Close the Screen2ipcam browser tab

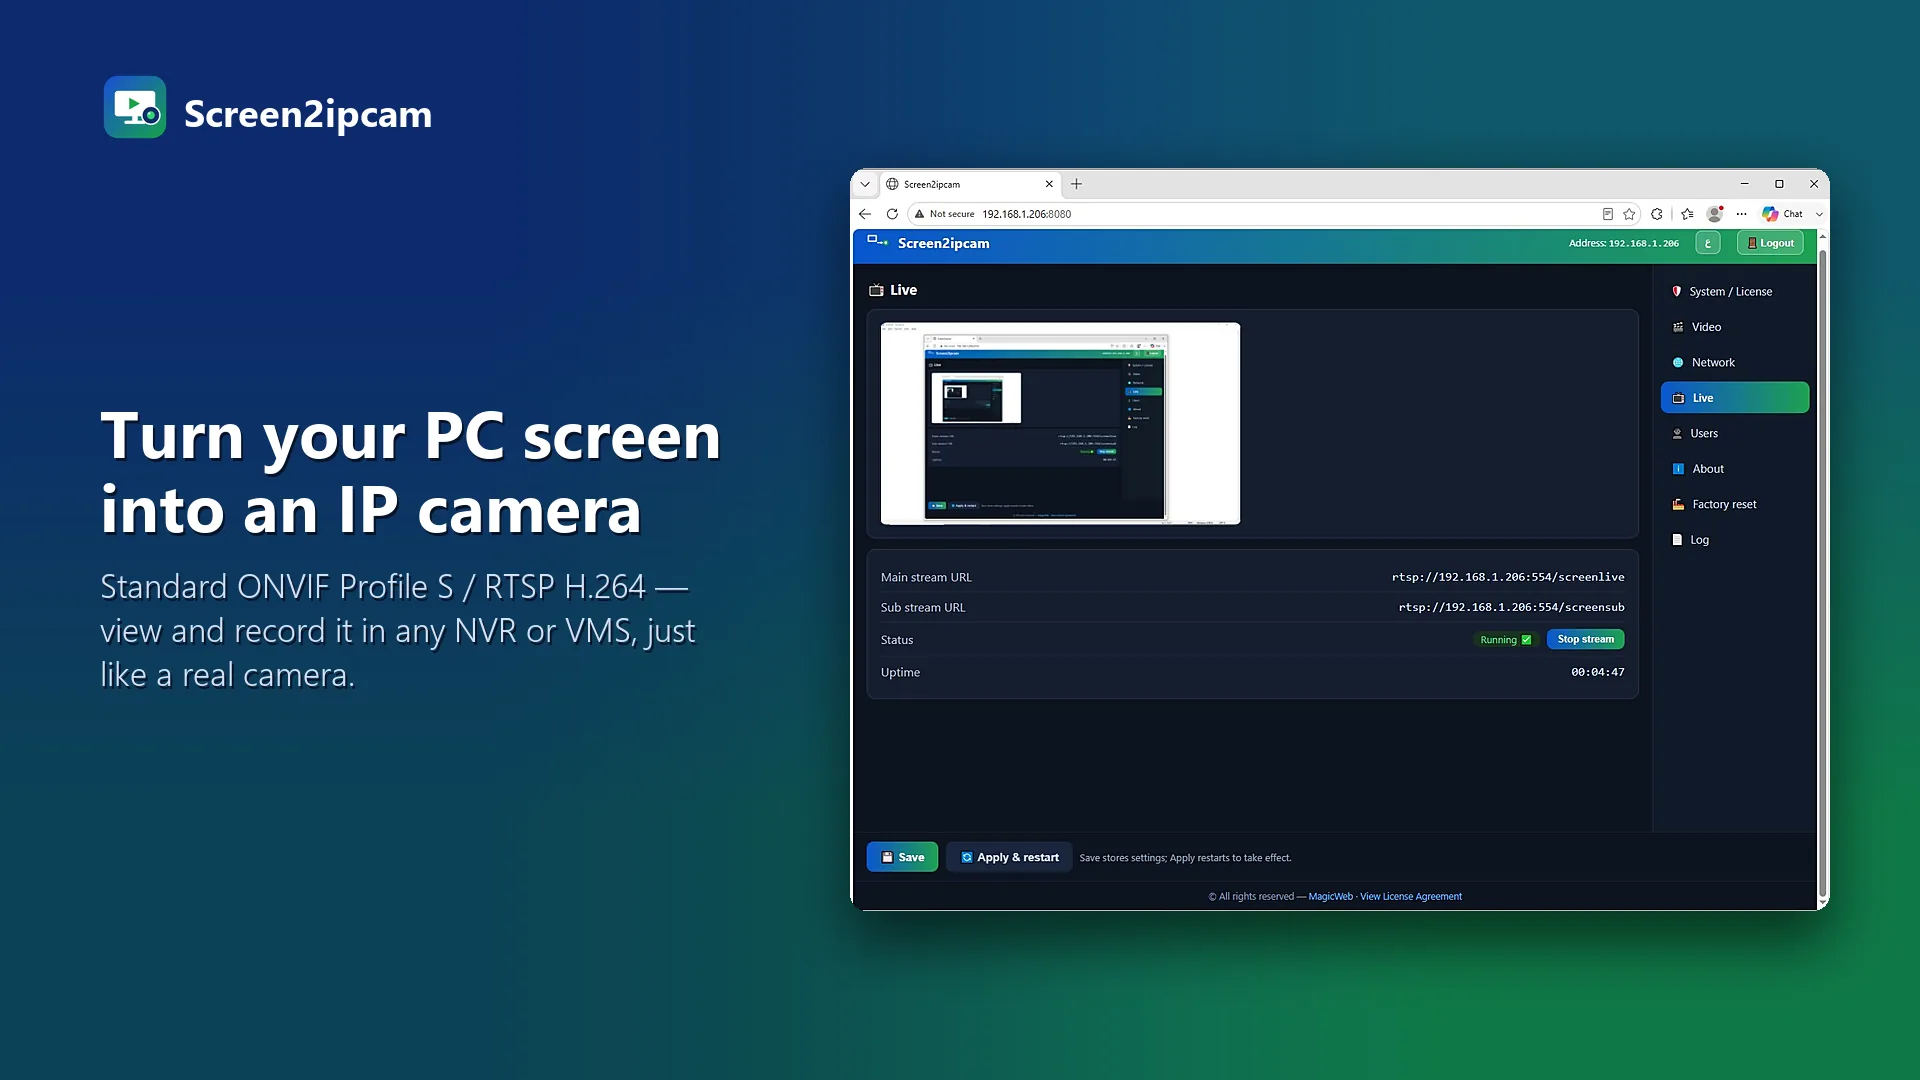point(1049,184)
